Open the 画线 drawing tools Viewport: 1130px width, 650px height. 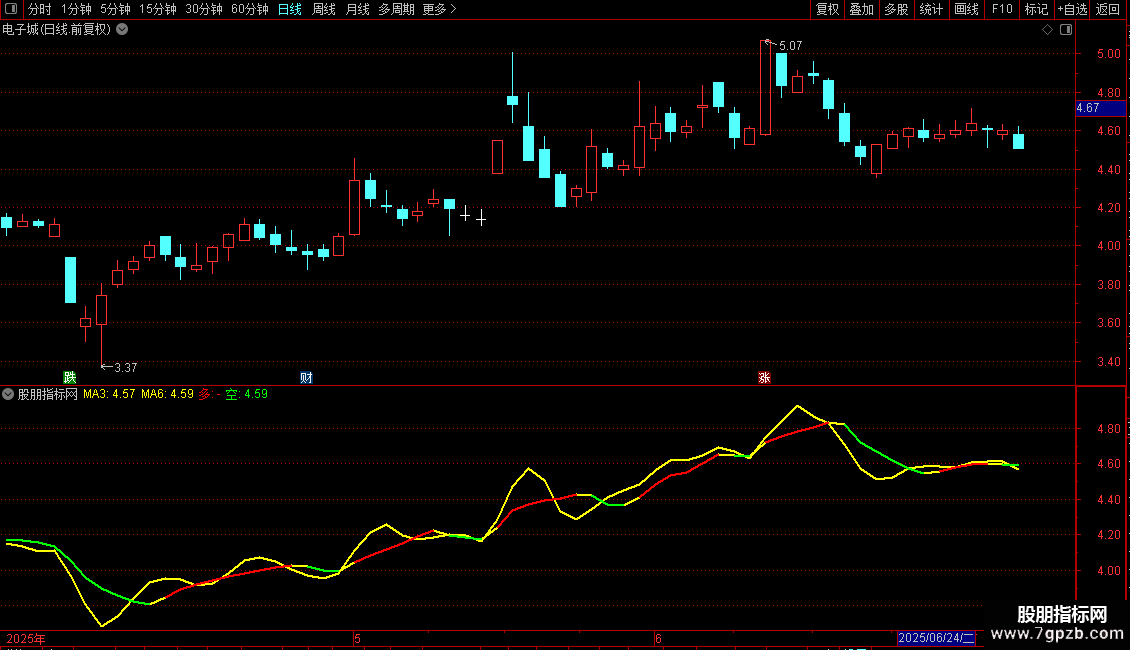tap(966, 9)
